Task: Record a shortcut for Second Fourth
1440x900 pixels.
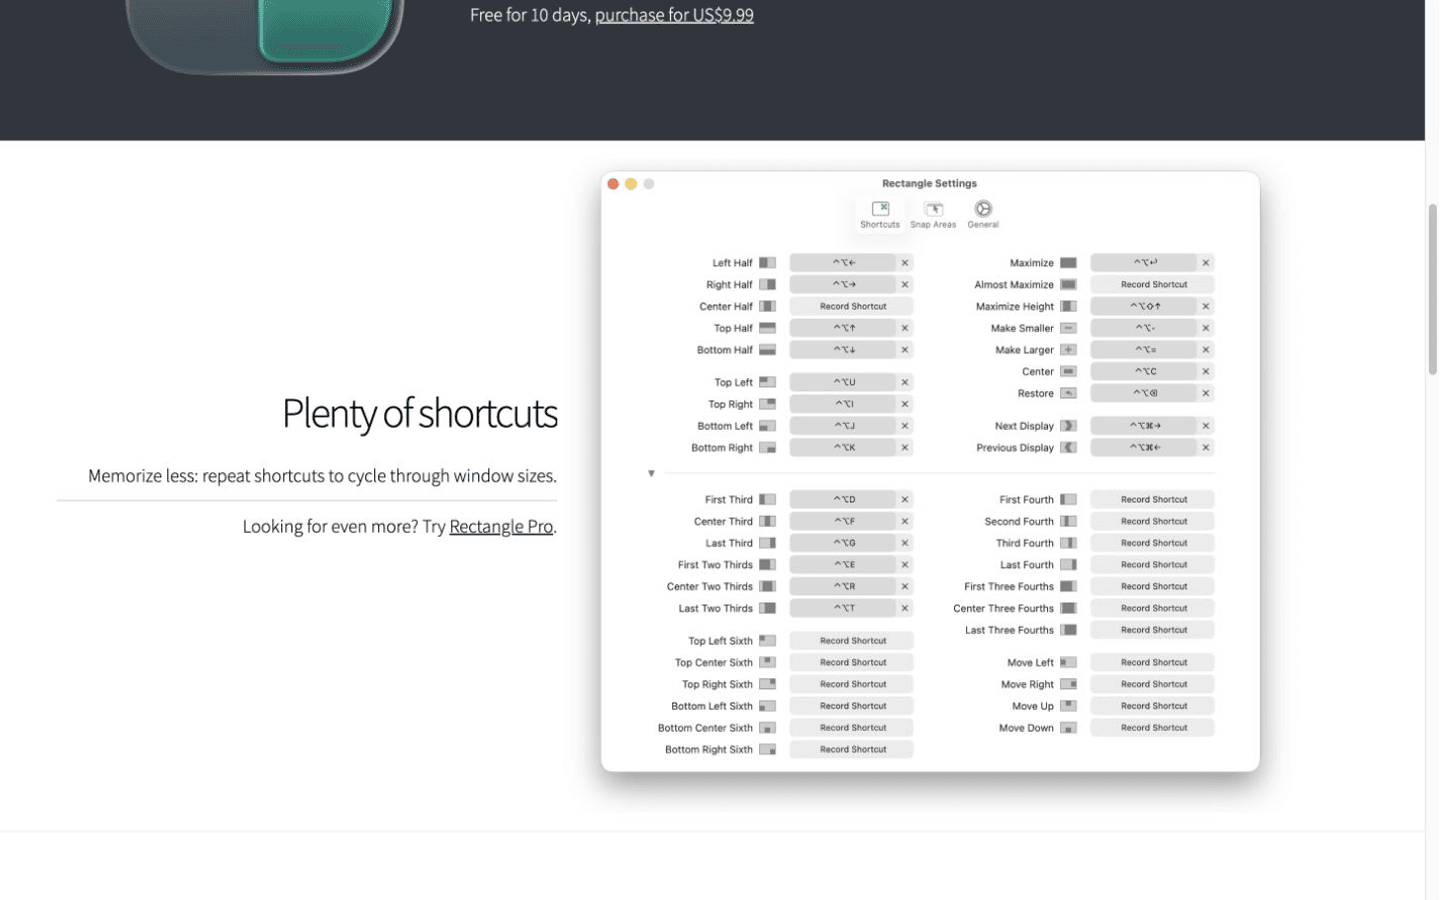Action: pos(1153,521)
